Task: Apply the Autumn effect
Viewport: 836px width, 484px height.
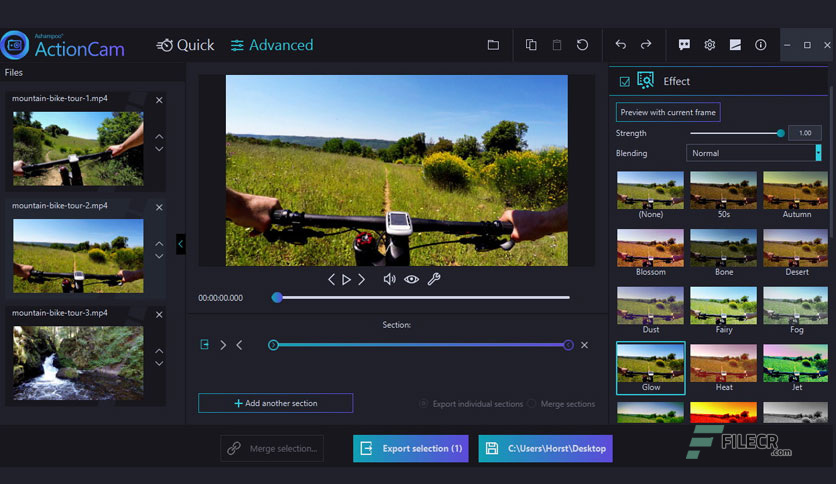Action: pos(796,195)
